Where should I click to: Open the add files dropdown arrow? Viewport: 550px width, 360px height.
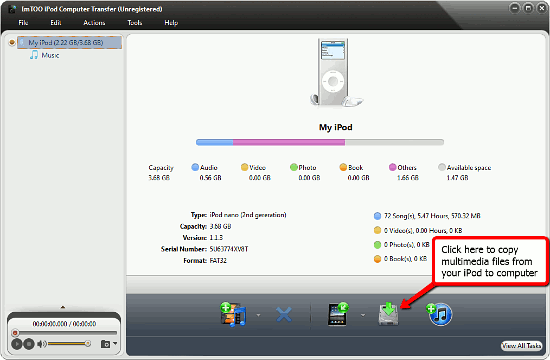pyautogui.click(x=259, y=315)
